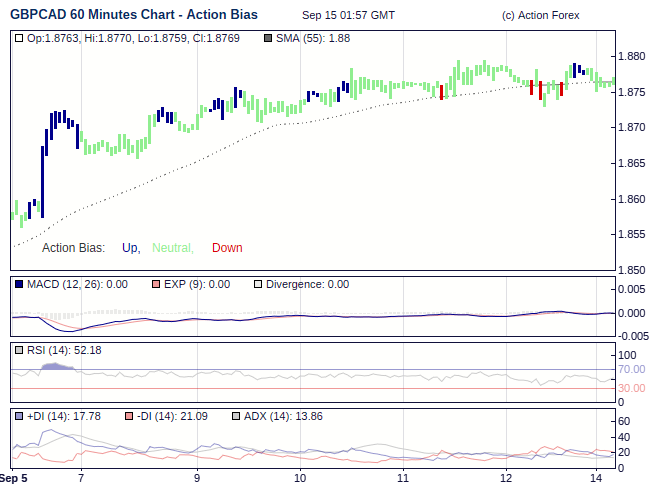Viewport: 650px width, 489px height.
Task: Click the '11' date marker on time axis
Action: pyautogui.click(x=402, y=478)
